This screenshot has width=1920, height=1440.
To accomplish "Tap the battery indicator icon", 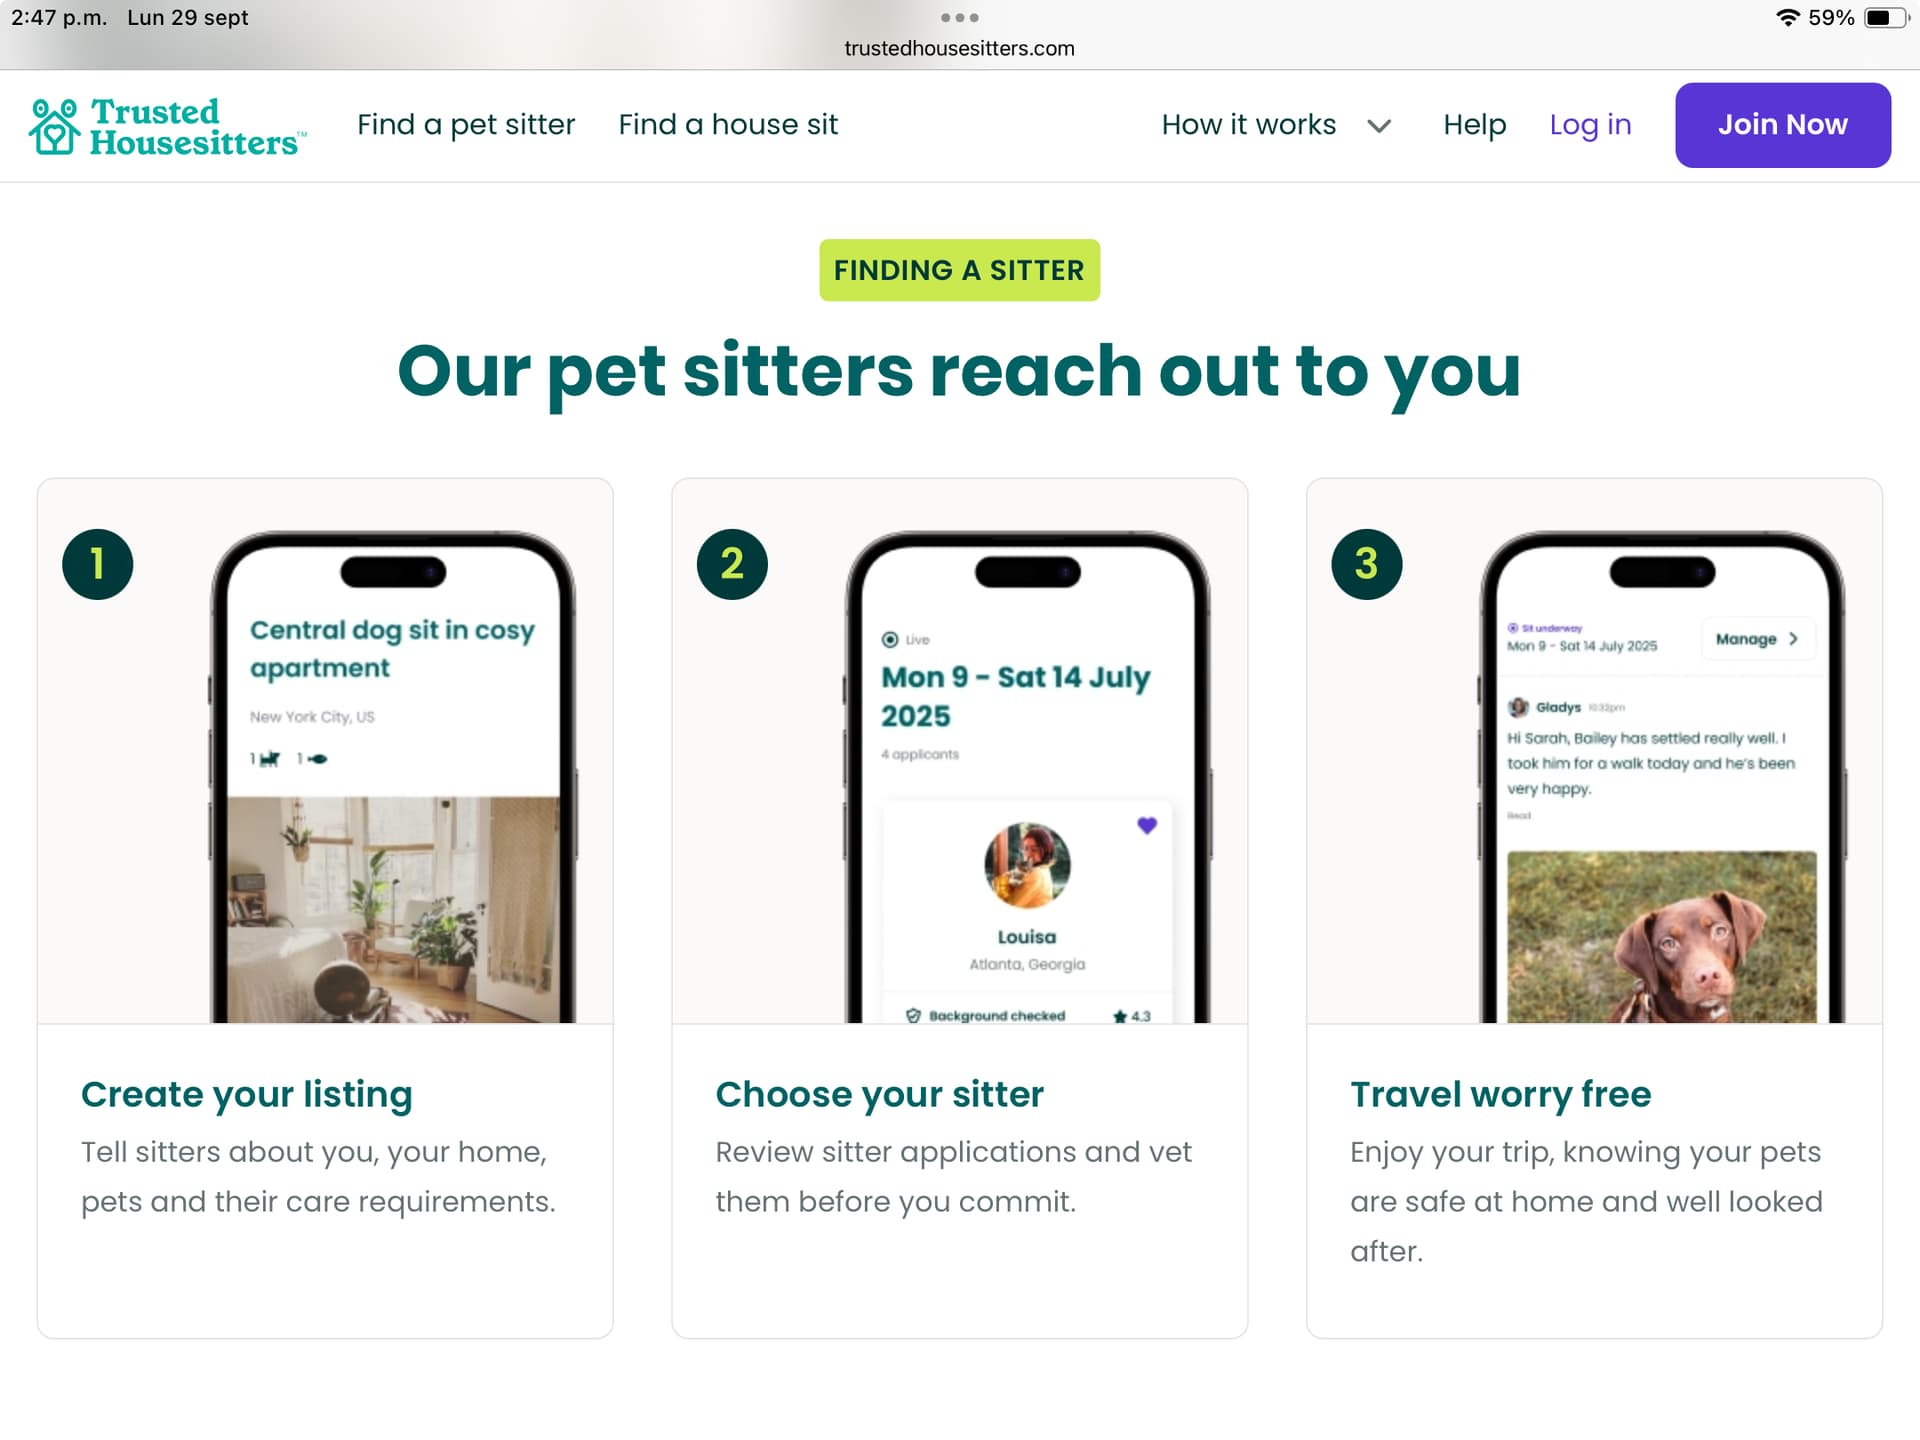I will click(x=1887, y=17).
